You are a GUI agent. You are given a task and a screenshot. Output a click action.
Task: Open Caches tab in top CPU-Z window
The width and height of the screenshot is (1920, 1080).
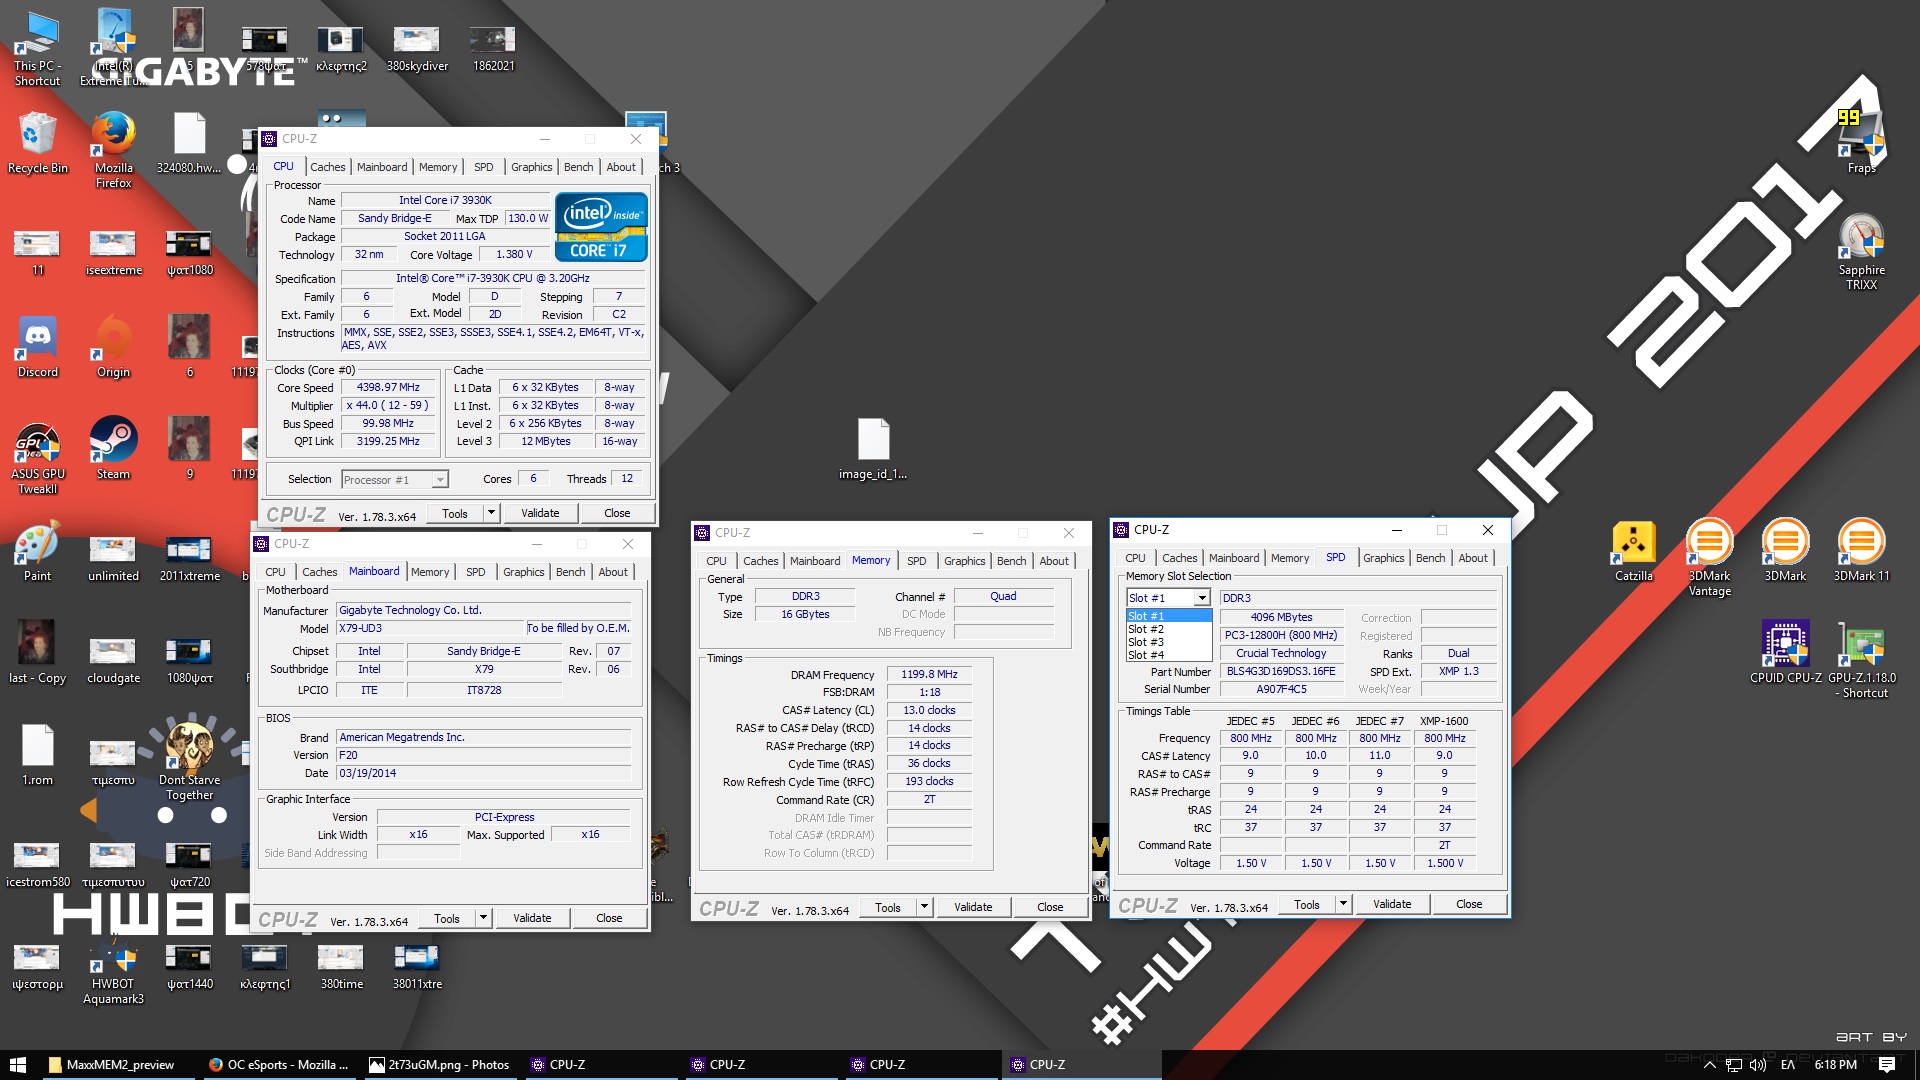327,167
